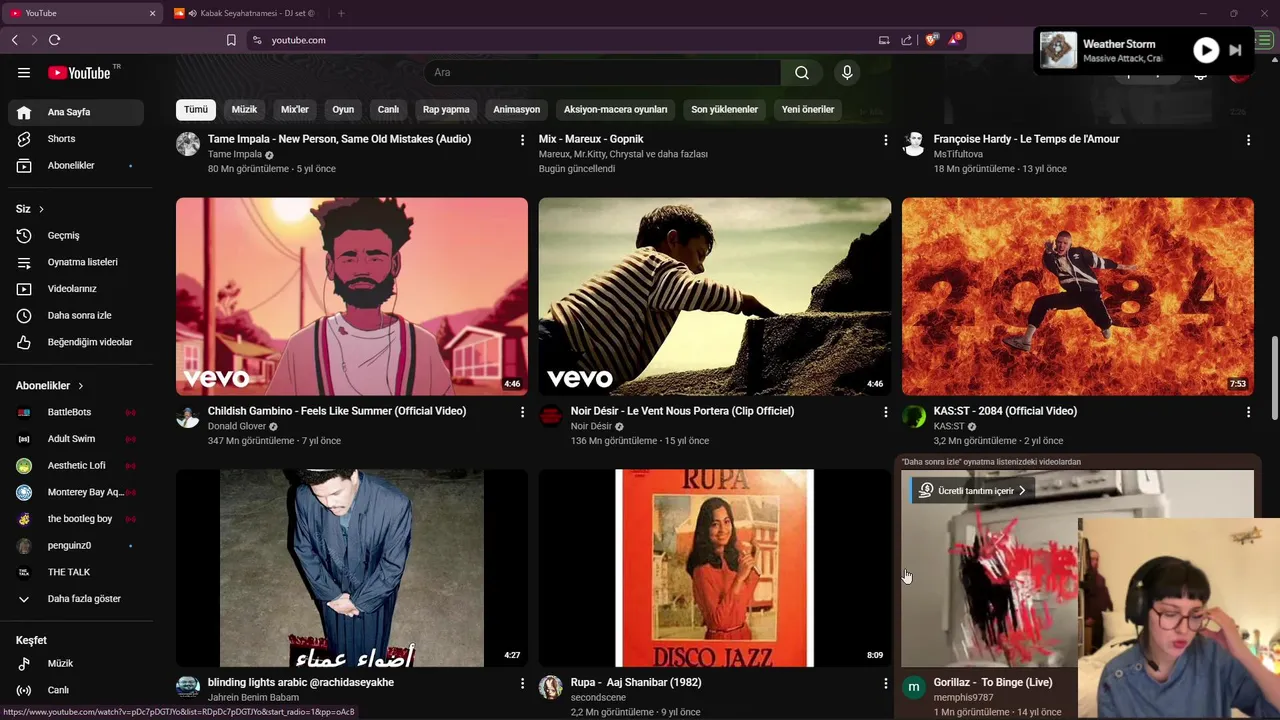
Task: Open options for Mix - Mareux - Gopnik
Action: click(885, 140)
